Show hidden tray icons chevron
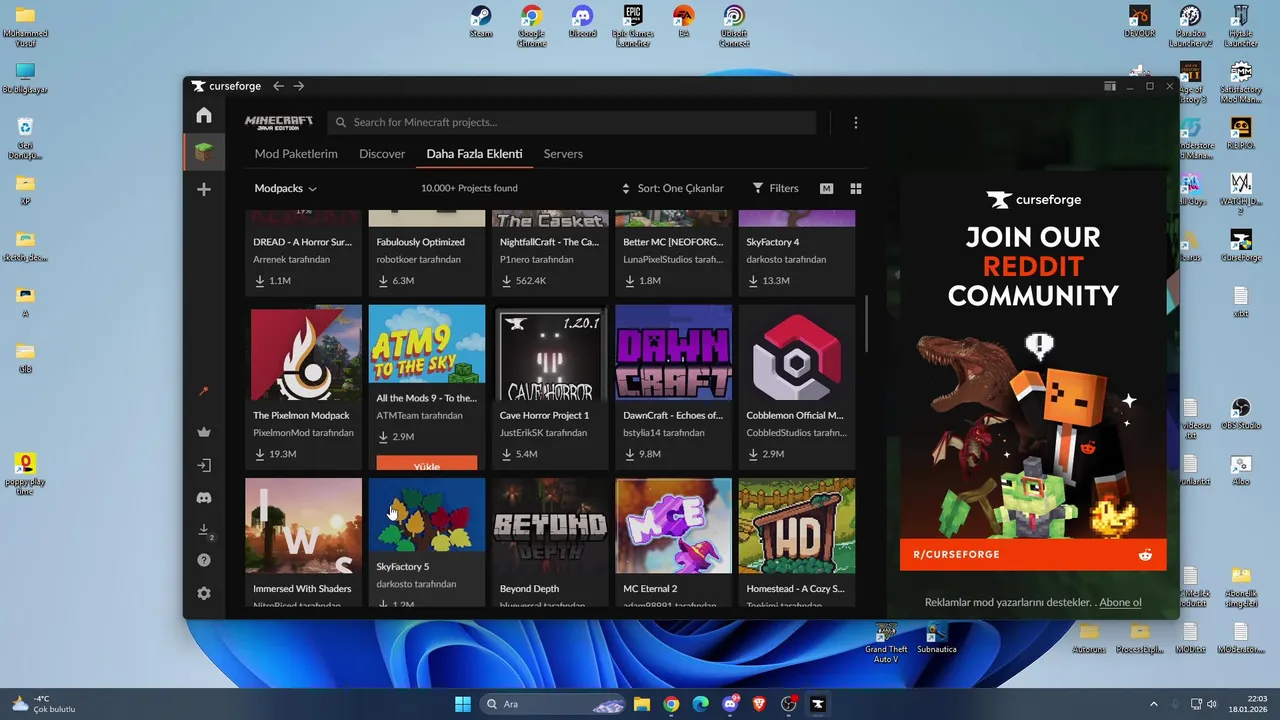Image resolution: width=1280 pixels, height=720 pixels. [x=1153, y=704]
